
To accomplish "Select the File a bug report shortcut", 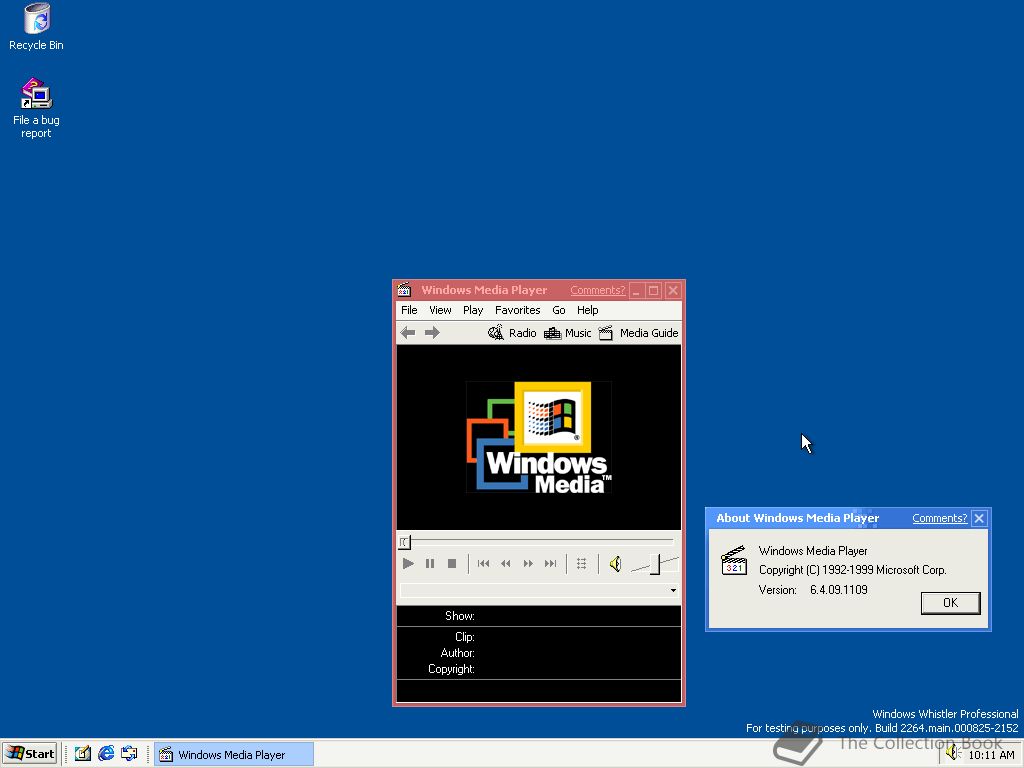I will (x=37, y=108).
